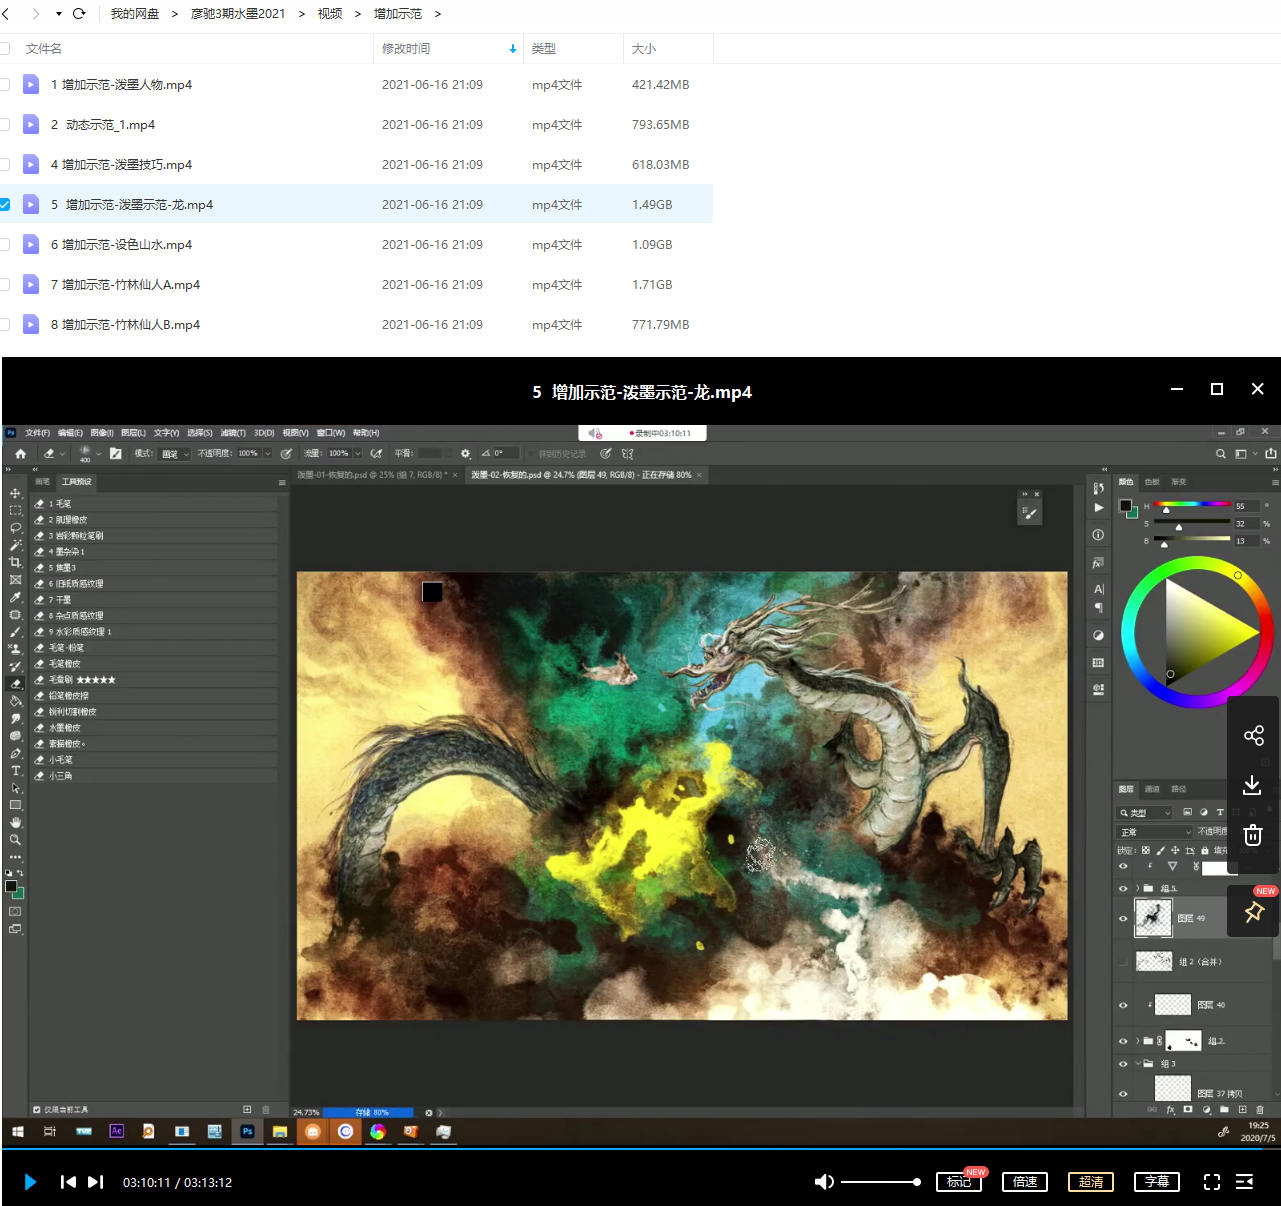Viewport: 1281px width, 1206px height.
Task: Skip to the next video
Action: pos(95,1182)
